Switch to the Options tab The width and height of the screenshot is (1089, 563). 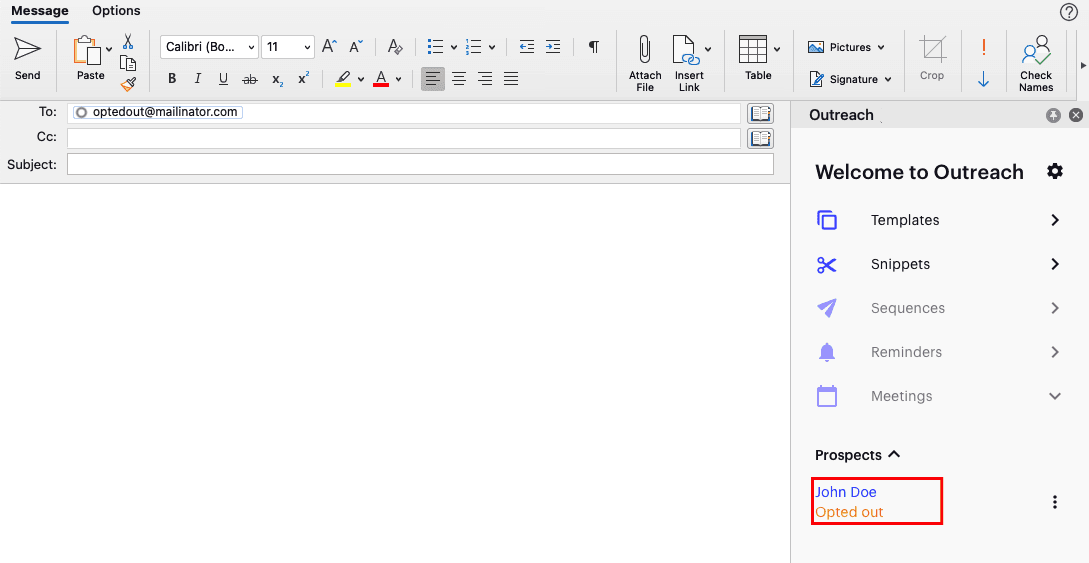[116, 11]
